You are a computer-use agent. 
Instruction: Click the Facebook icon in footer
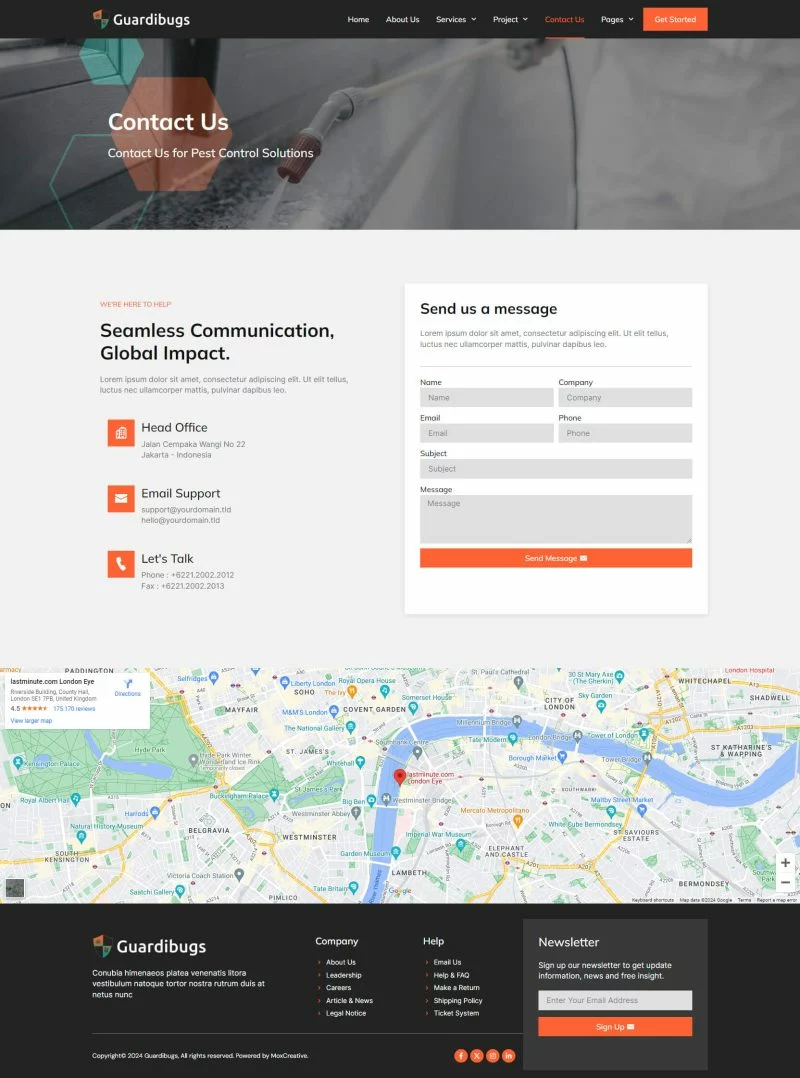[x=461, y=1055]
